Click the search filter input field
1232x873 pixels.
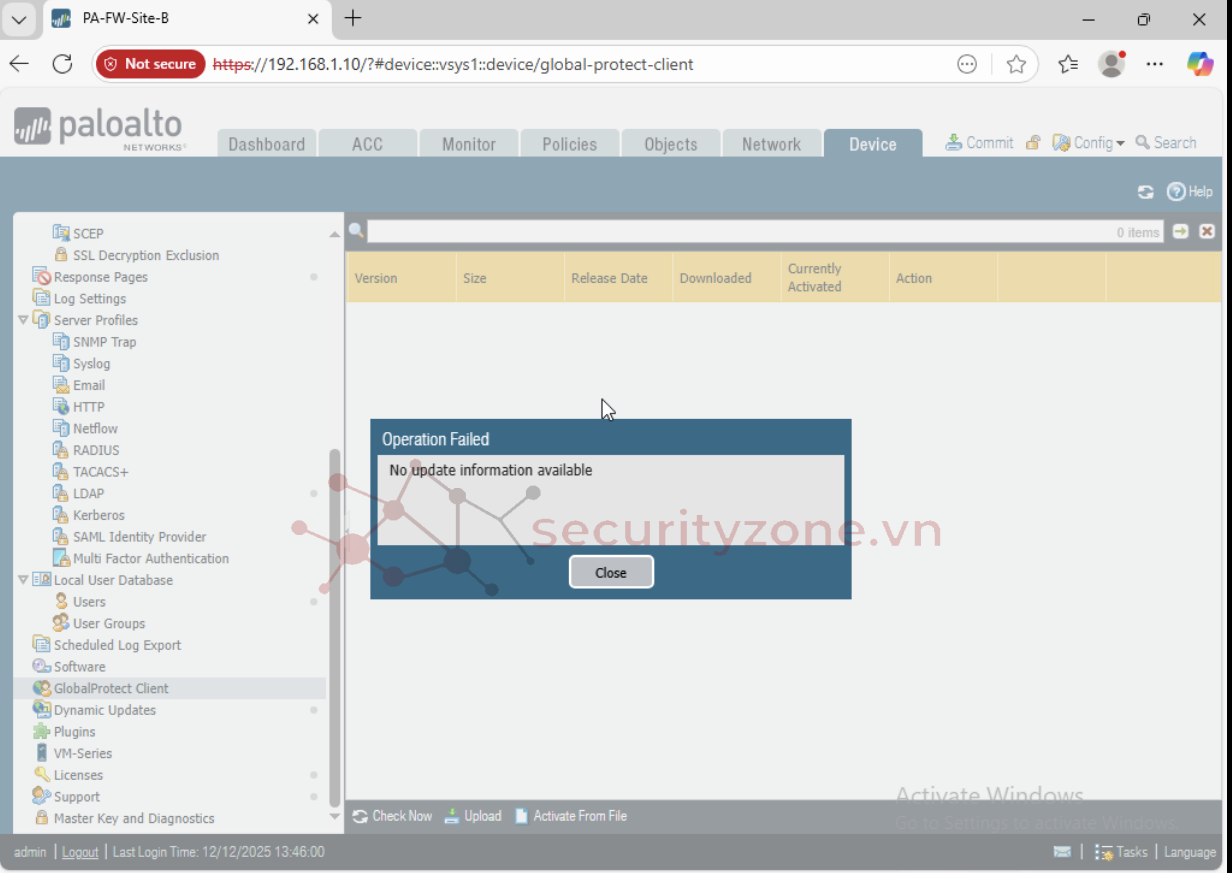coord(740,232)
